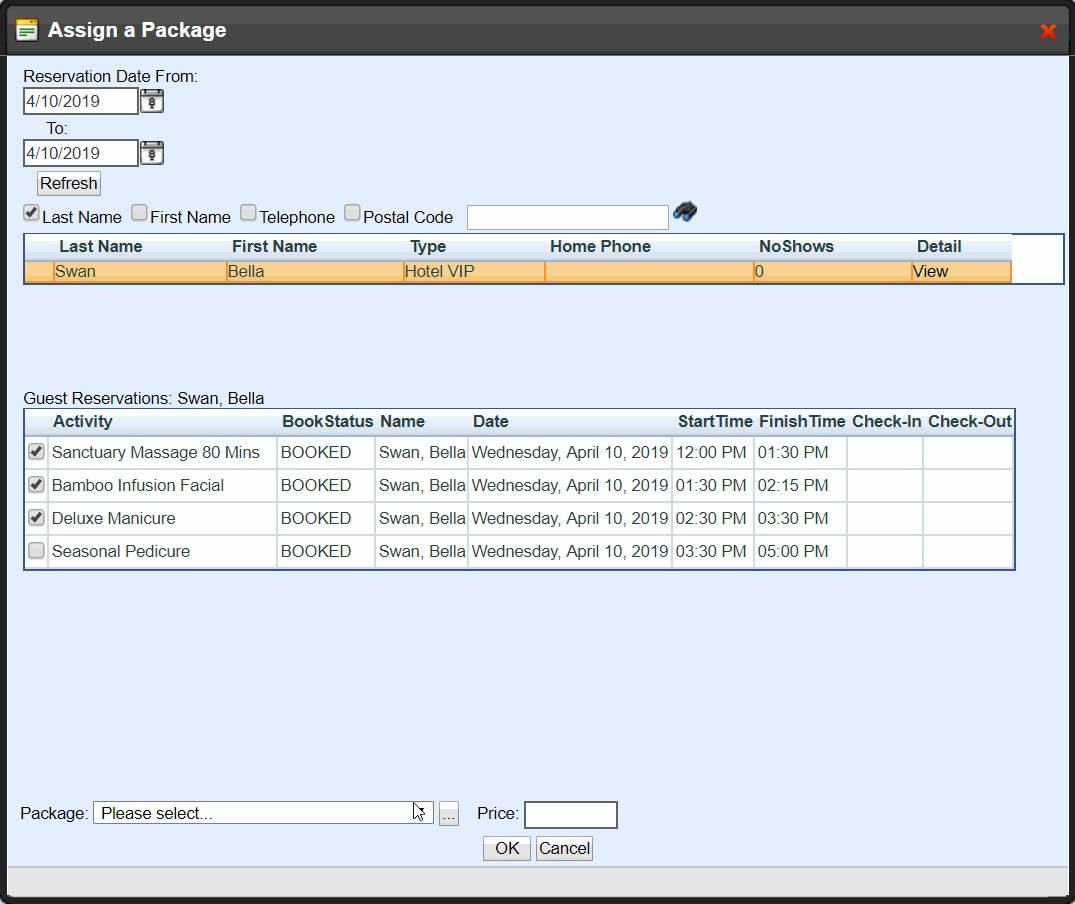Click the Check-Out column header
This screenshot has height=904, width=1075.
tap(970, 422)
